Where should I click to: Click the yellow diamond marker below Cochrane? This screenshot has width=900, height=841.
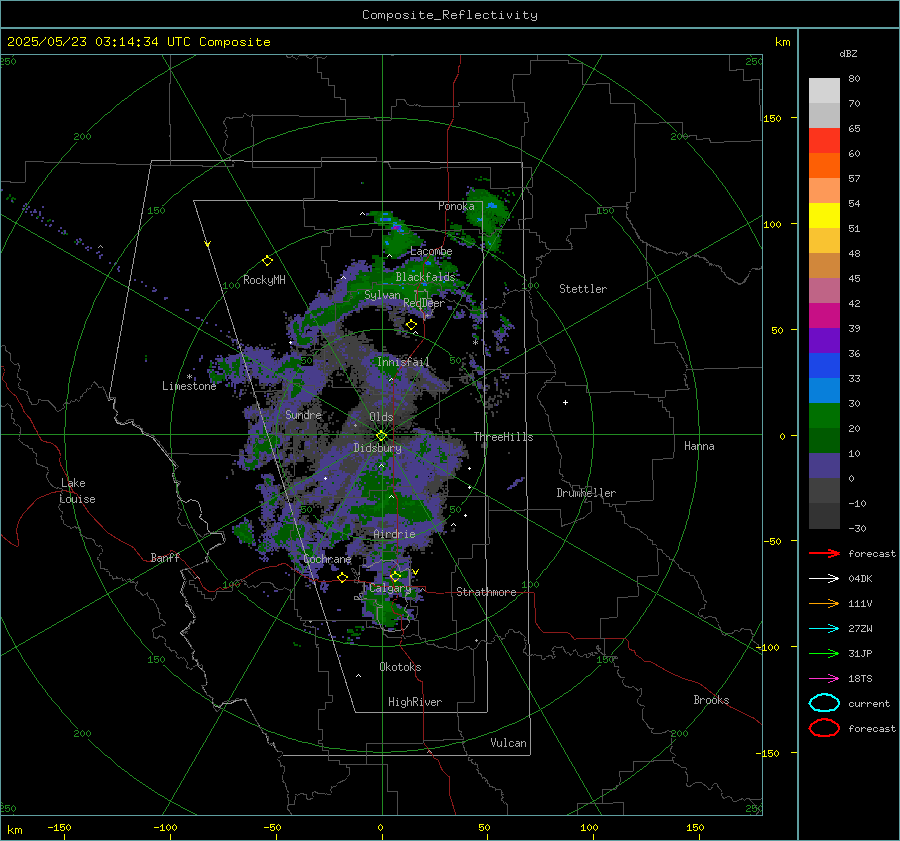click(x=343, y=577)
